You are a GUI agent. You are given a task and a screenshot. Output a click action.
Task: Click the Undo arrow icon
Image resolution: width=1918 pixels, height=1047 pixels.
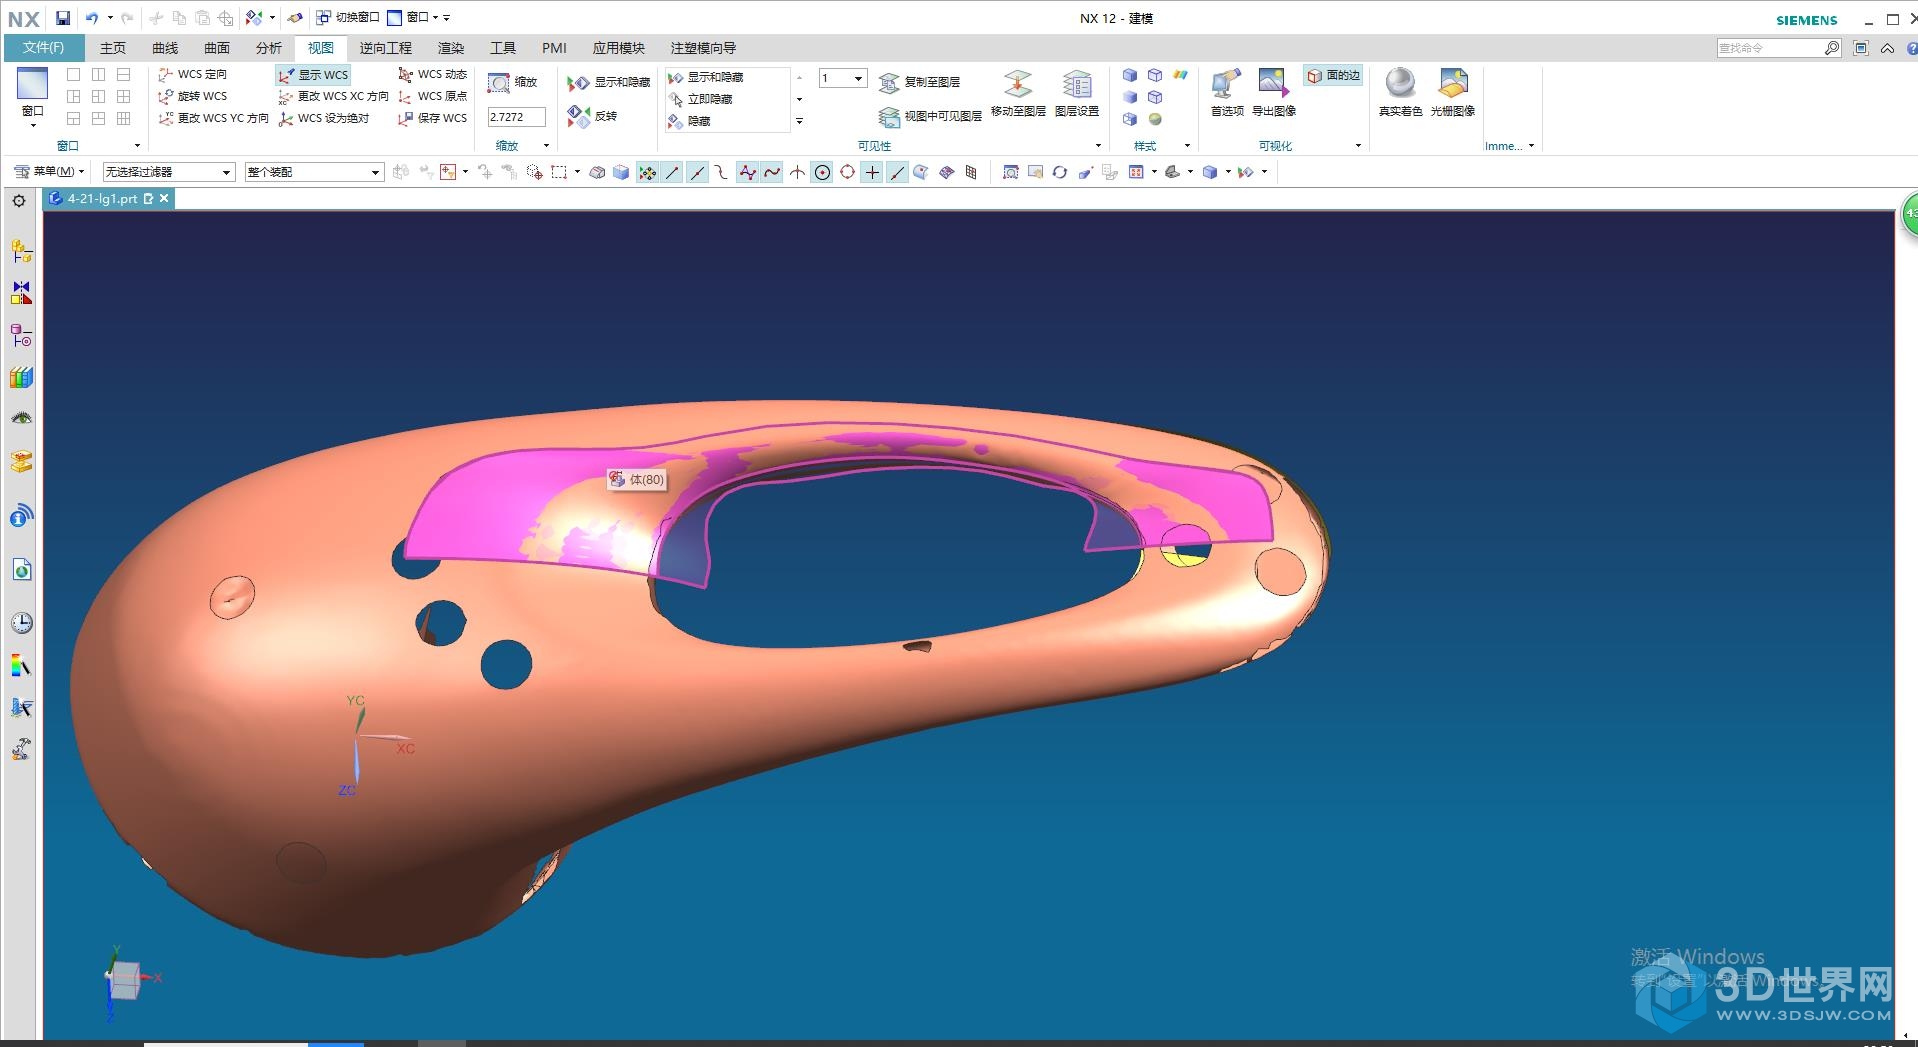pyautogui.click(x=92, y=18)
